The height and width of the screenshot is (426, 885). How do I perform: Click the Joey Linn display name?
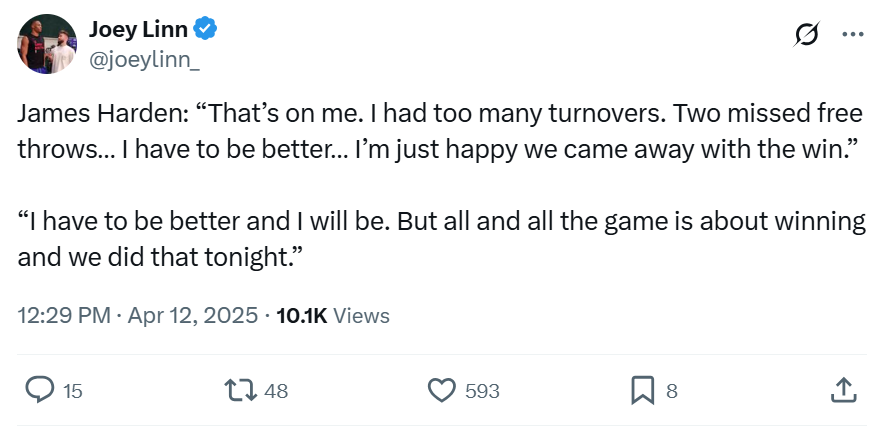click(x=137, y=30)
